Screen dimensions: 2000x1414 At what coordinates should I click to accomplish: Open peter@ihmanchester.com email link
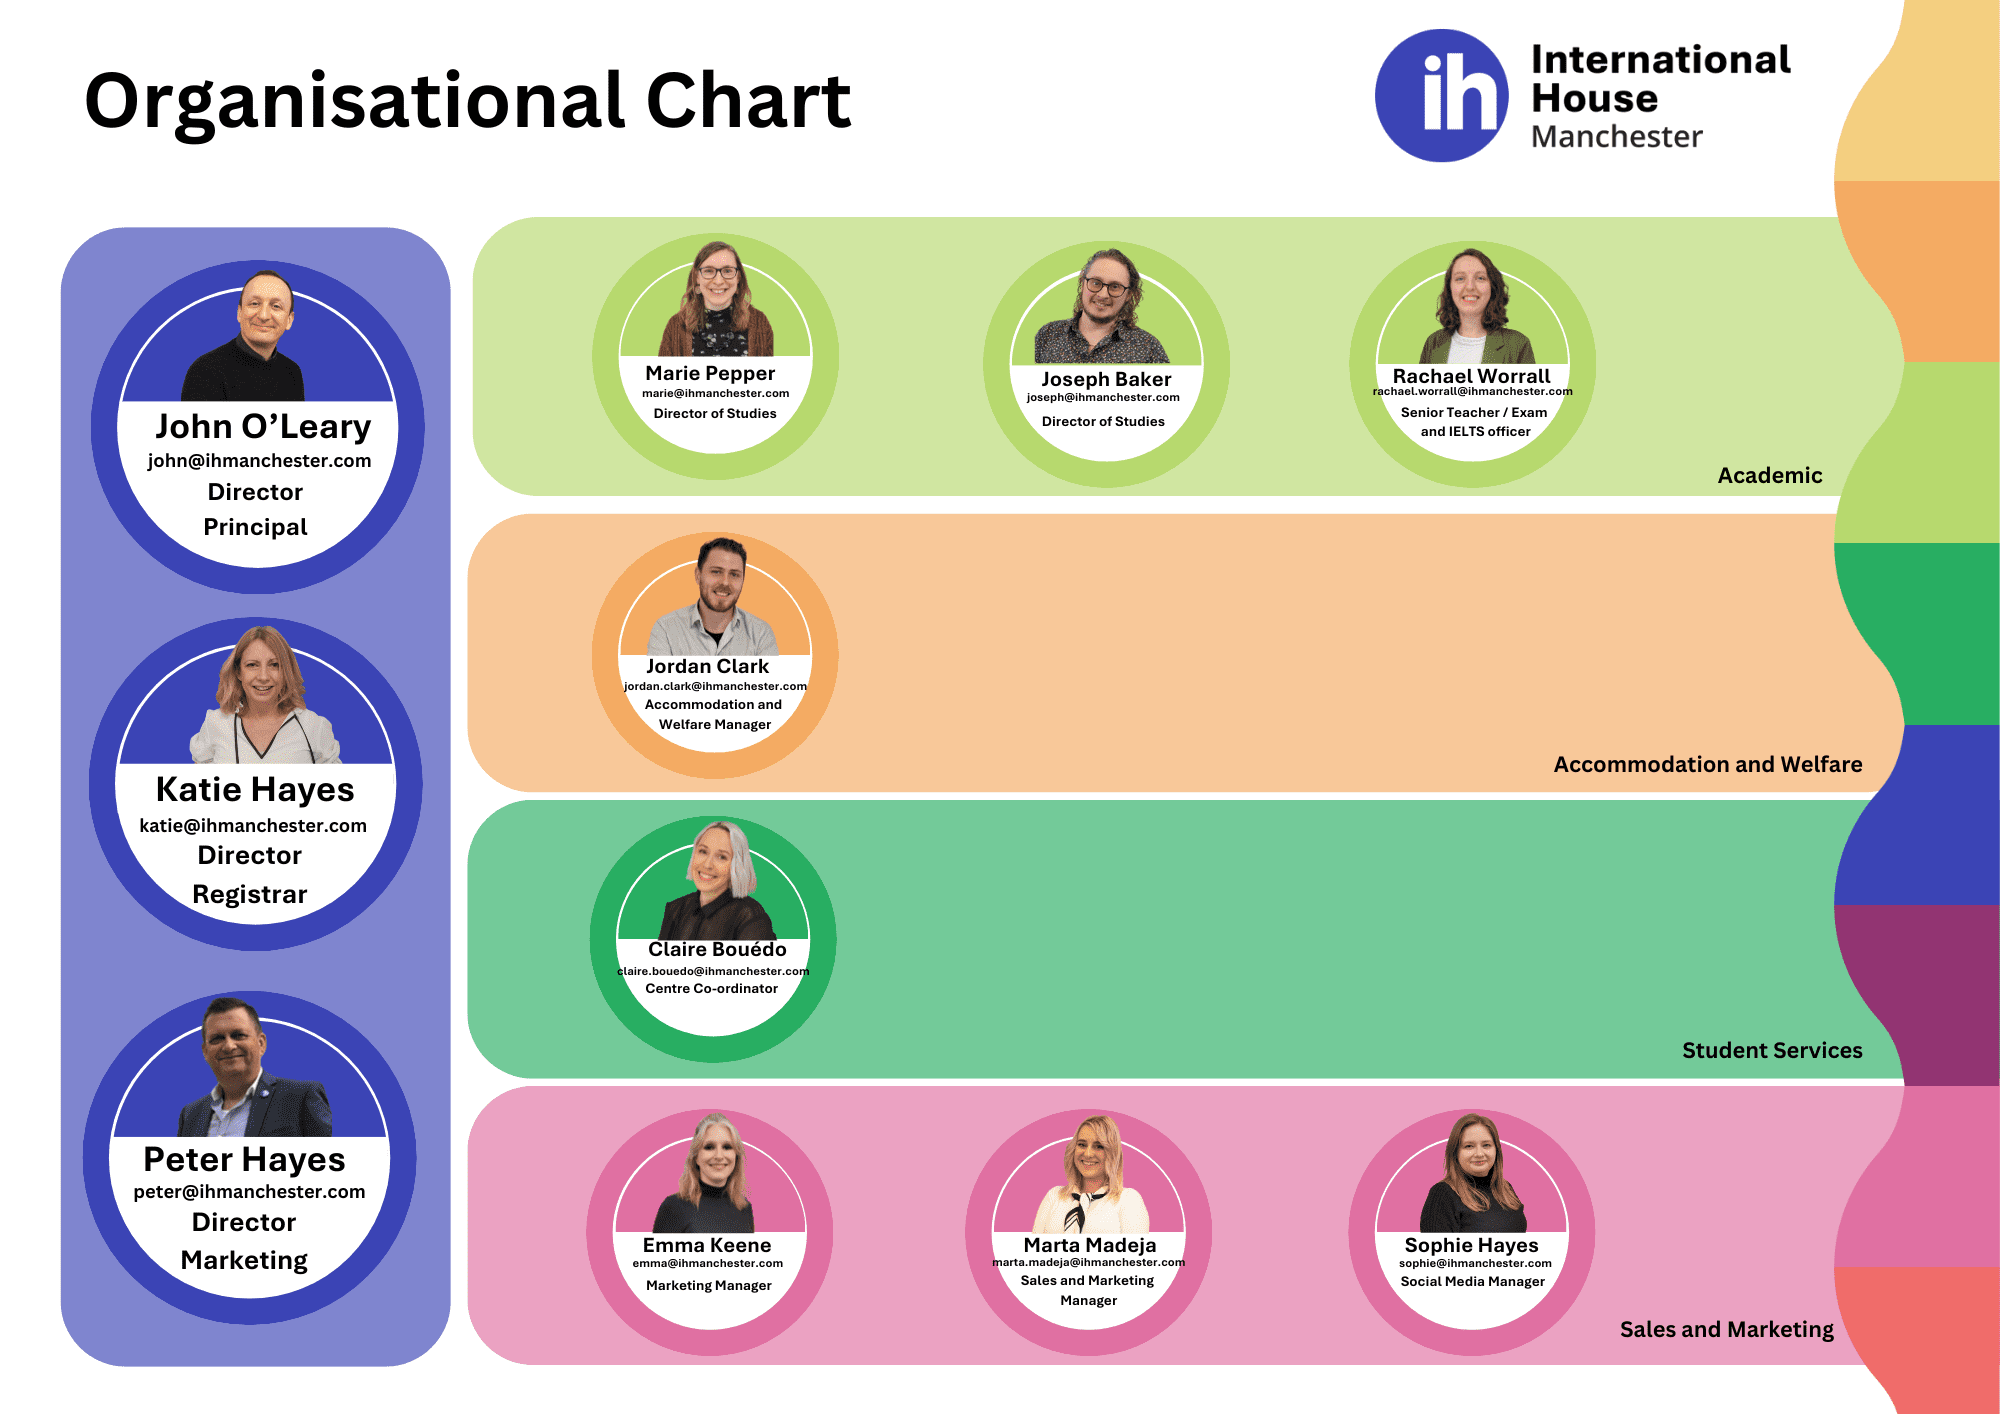click(x=249, y=1192)
